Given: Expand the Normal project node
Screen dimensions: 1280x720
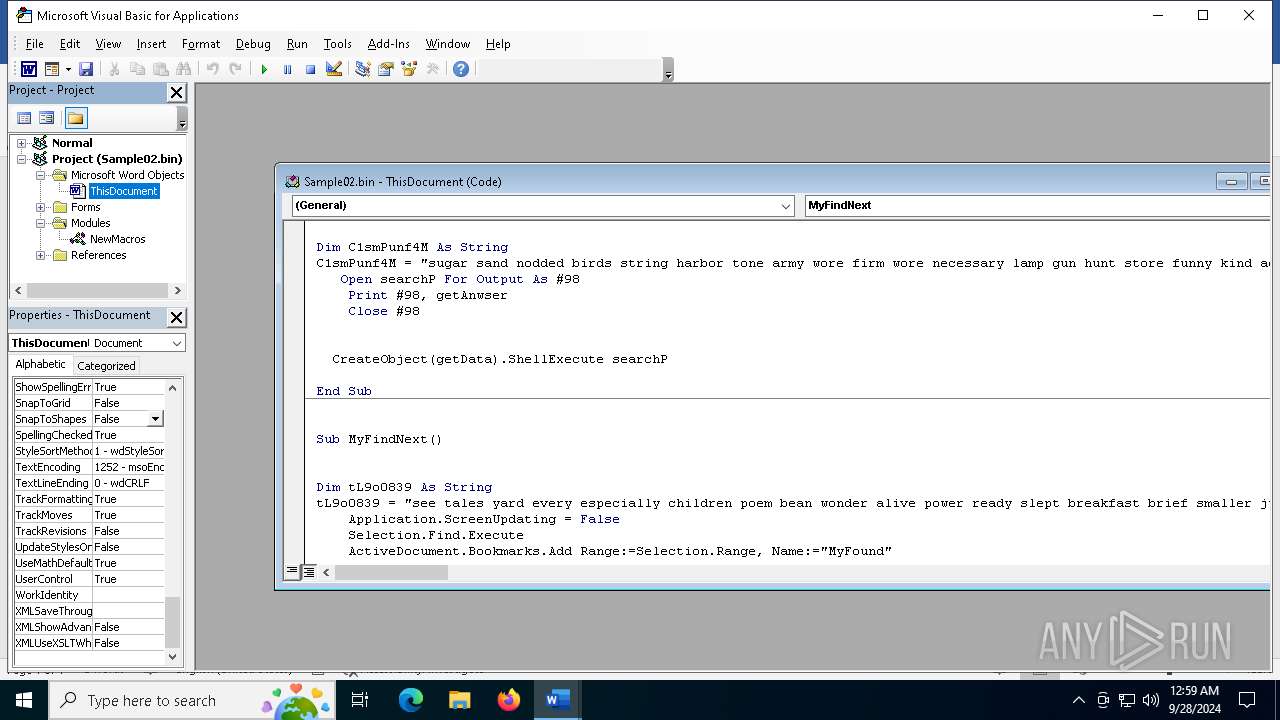Looking at the screenshot, I should (21, 143).
